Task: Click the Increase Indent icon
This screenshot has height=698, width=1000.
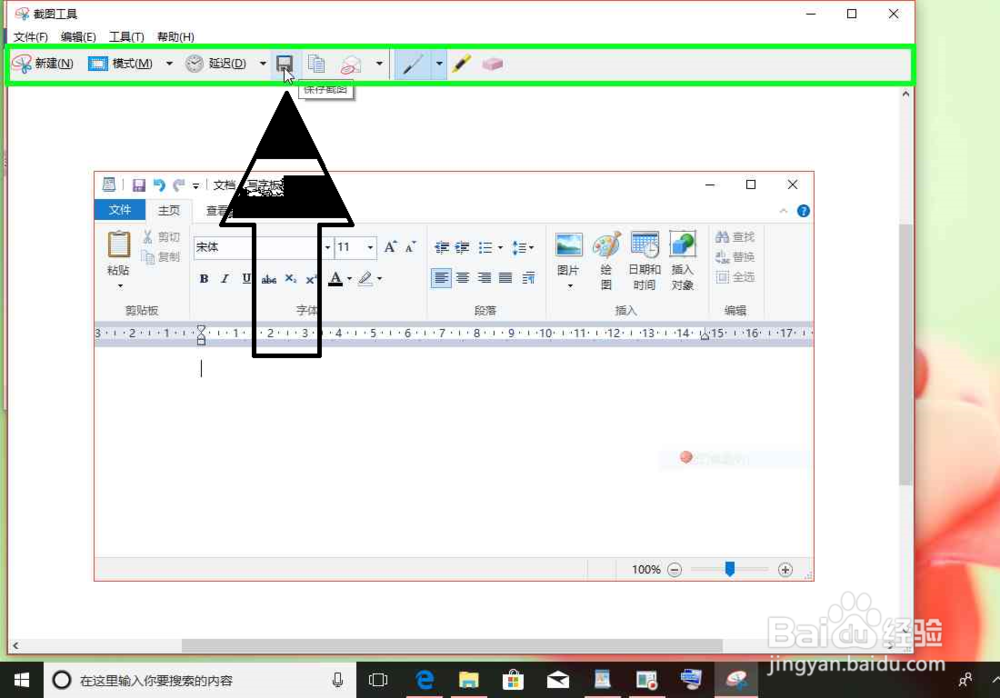Action: coord(462,247)
